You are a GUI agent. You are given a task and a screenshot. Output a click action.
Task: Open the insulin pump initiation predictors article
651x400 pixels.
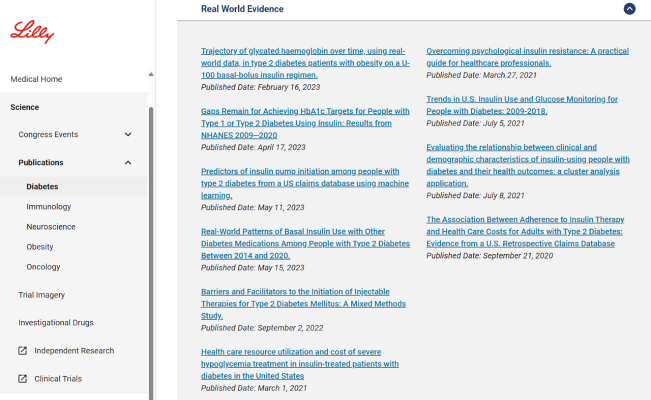coord(304,177)
